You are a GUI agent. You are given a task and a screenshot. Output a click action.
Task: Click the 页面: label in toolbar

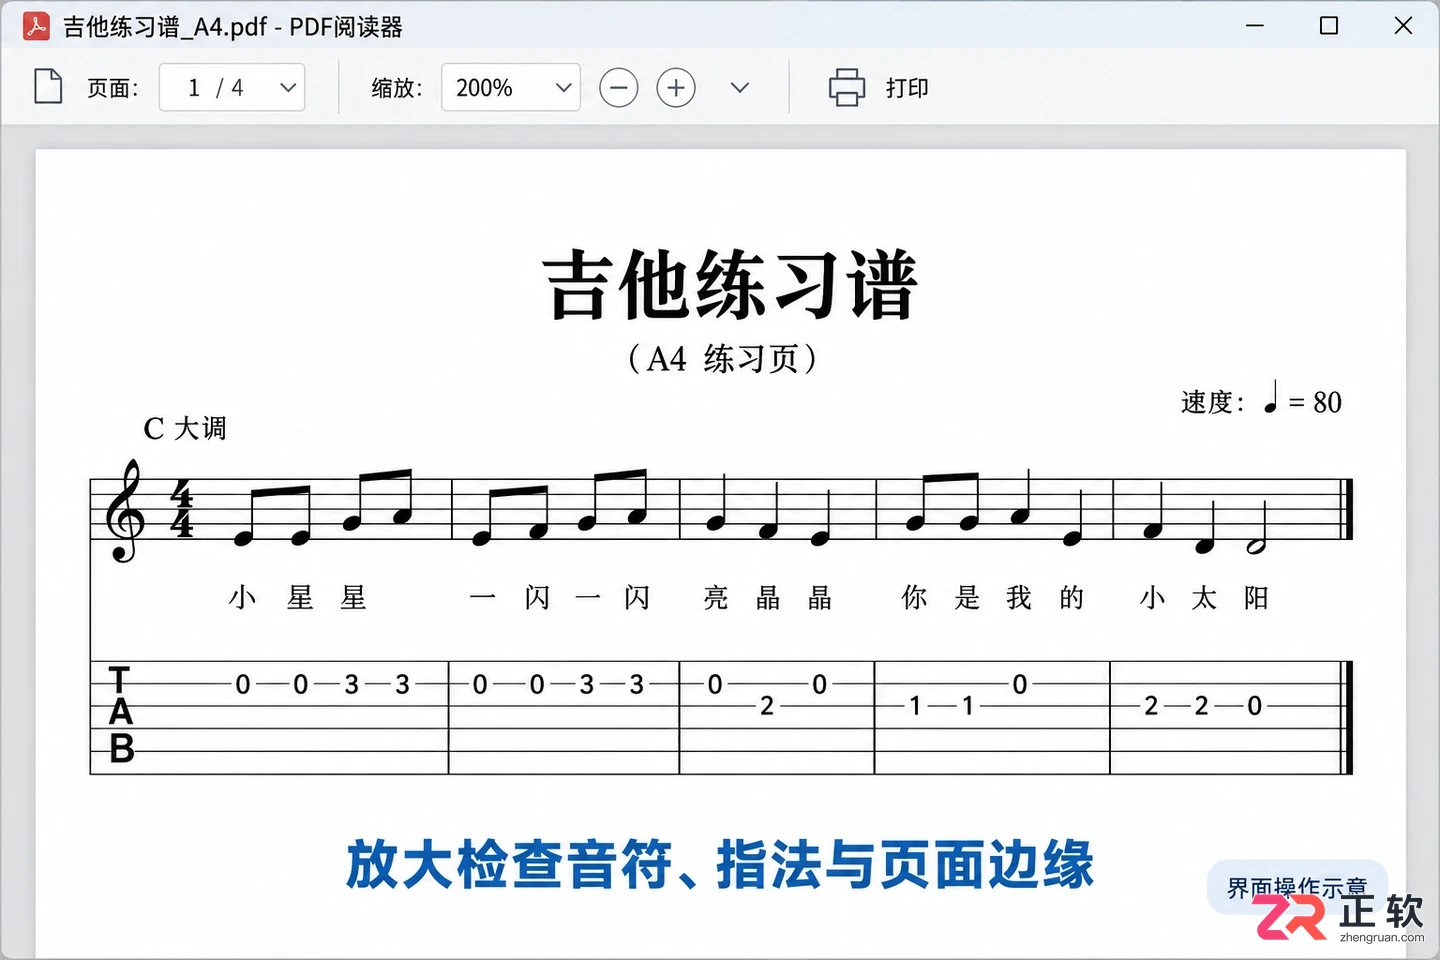(113, 88)
